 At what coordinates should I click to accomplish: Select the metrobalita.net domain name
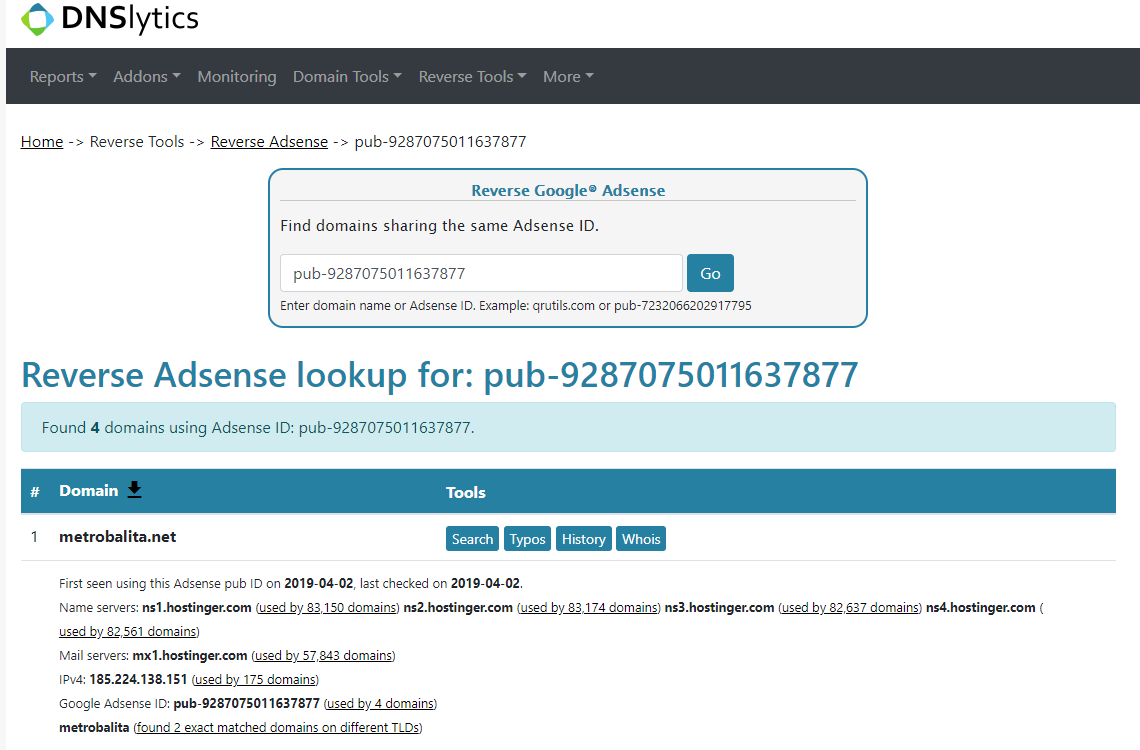tap(118, 537)
